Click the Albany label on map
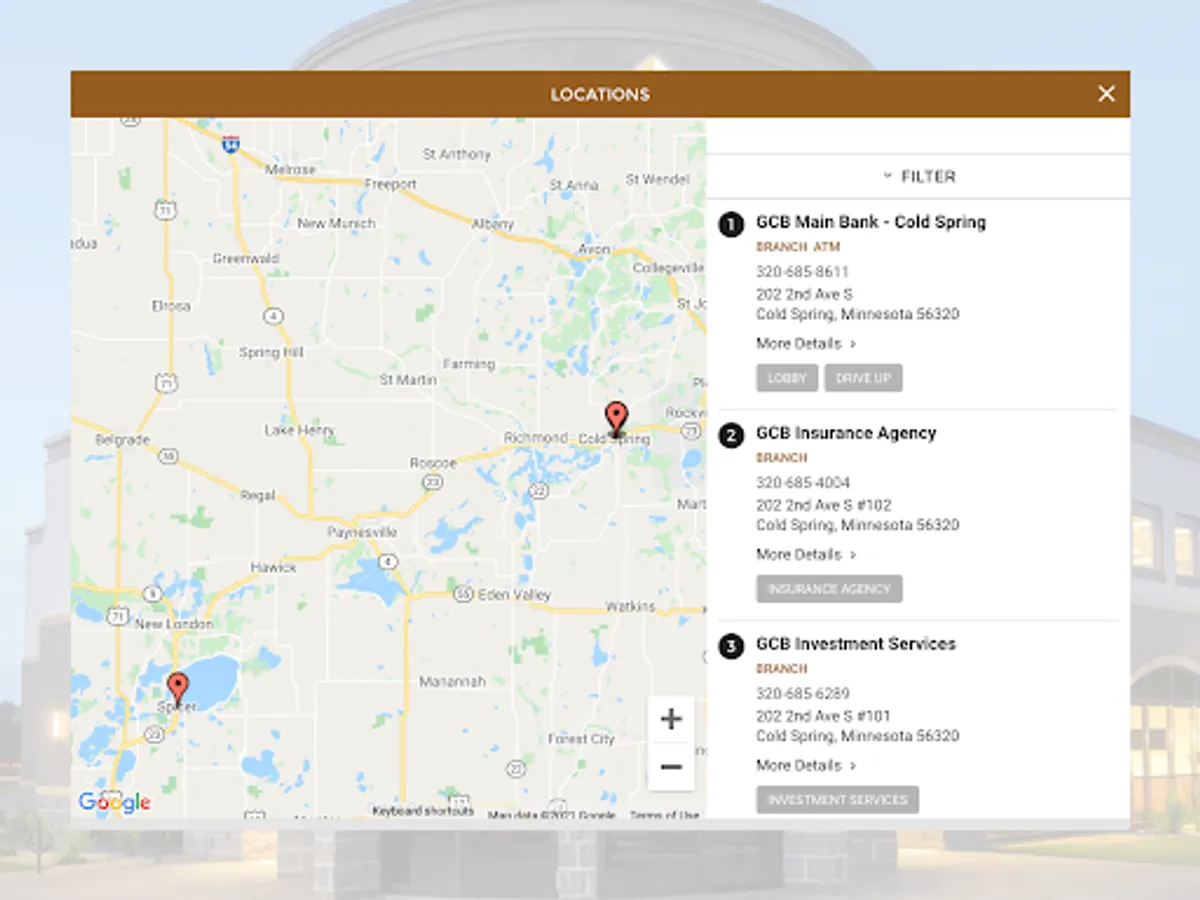This screenshot has height=900, width=1200. [492, 224]
